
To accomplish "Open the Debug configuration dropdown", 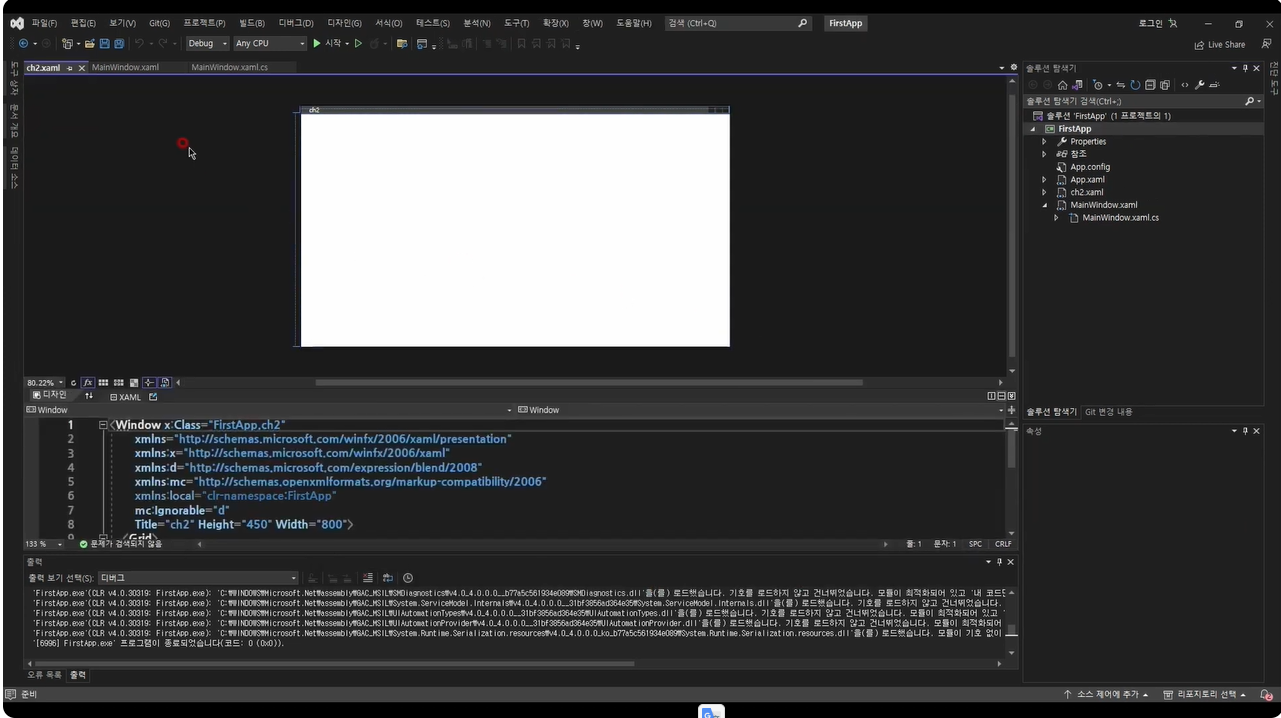I will [x=208, y=44].
